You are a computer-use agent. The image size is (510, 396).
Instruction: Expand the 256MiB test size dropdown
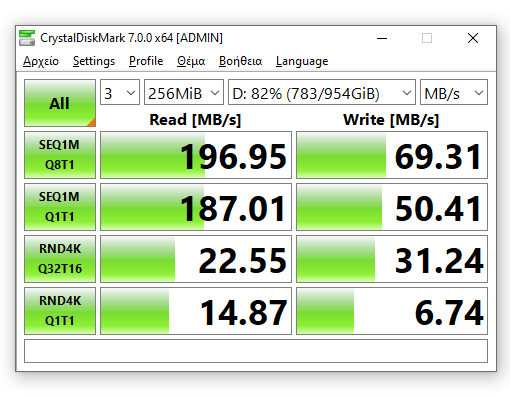point(184,92)
